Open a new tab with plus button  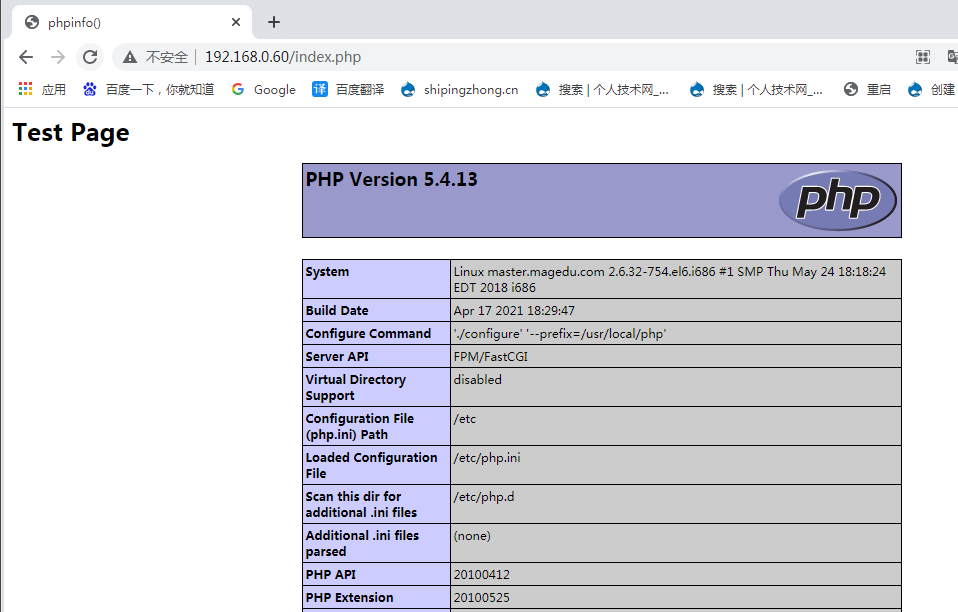(274, 22)
